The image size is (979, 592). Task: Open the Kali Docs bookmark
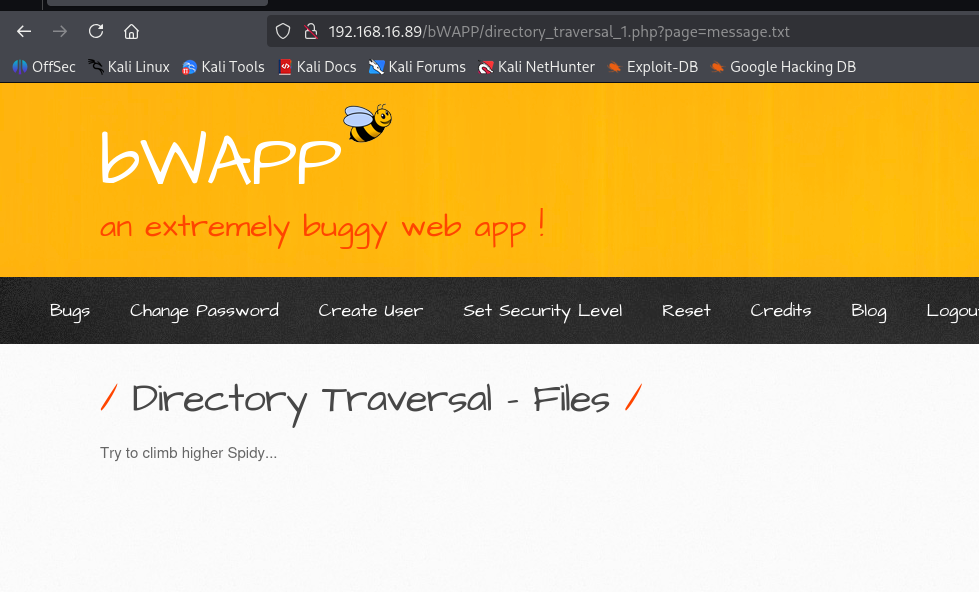pos(317,67)
